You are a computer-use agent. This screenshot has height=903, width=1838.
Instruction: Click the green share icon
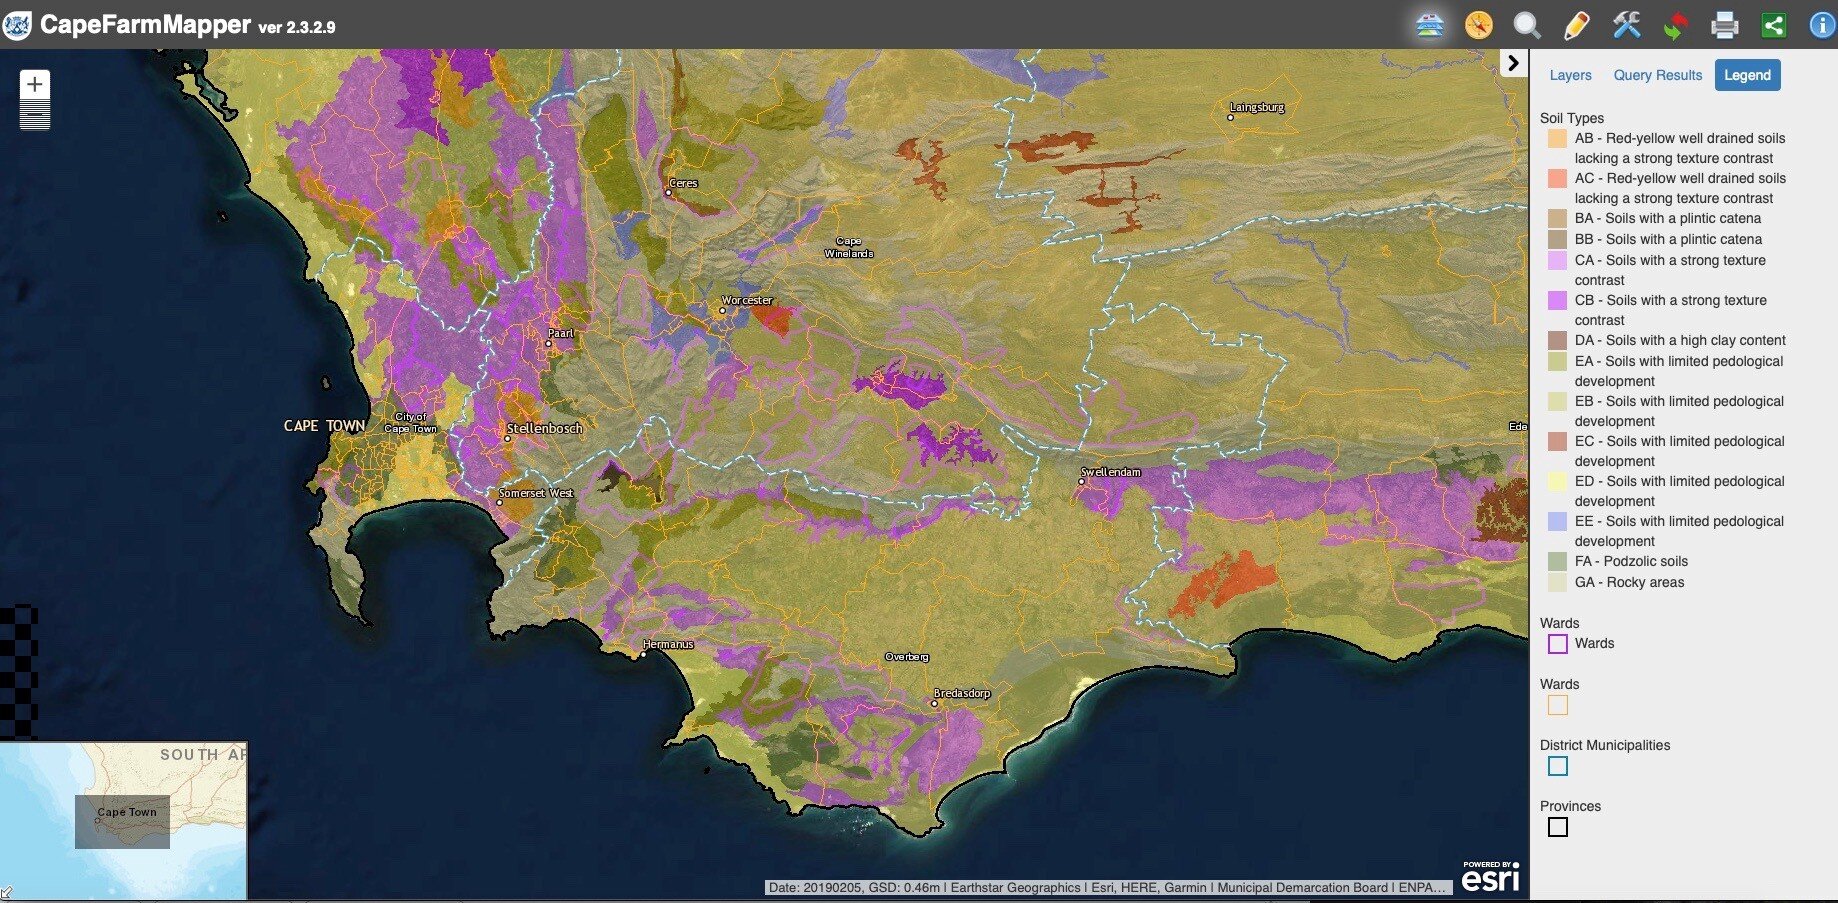[1774, 25]
